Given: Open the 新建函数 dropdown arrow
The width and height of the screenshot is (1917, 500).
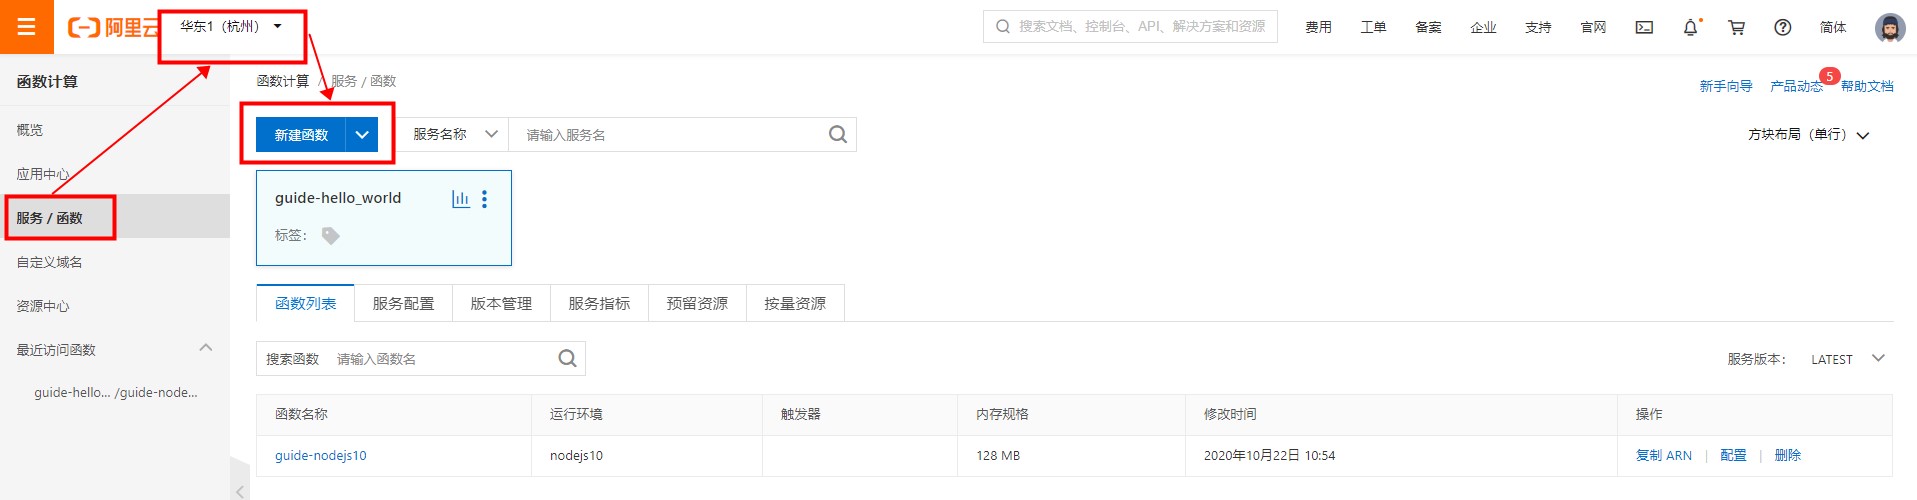Looking at the screenshot, I should click(362, 134).
